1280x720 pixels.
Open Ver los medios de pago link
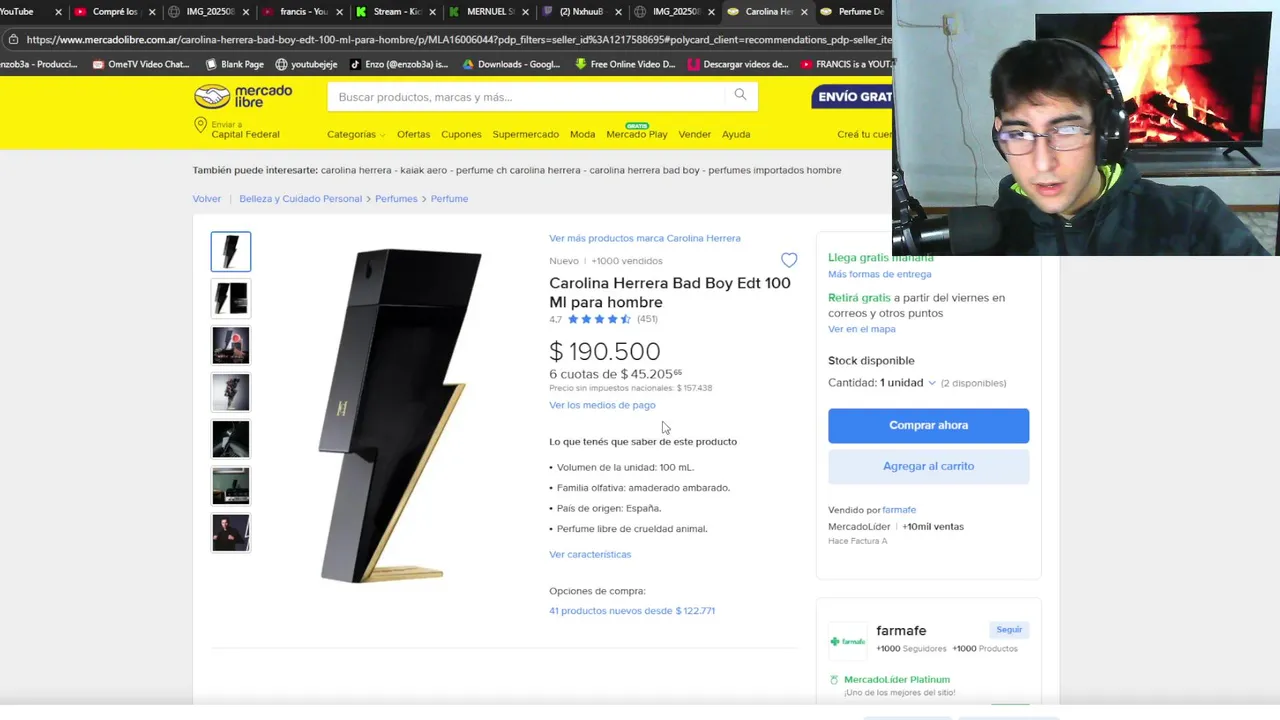click(602, 405)
